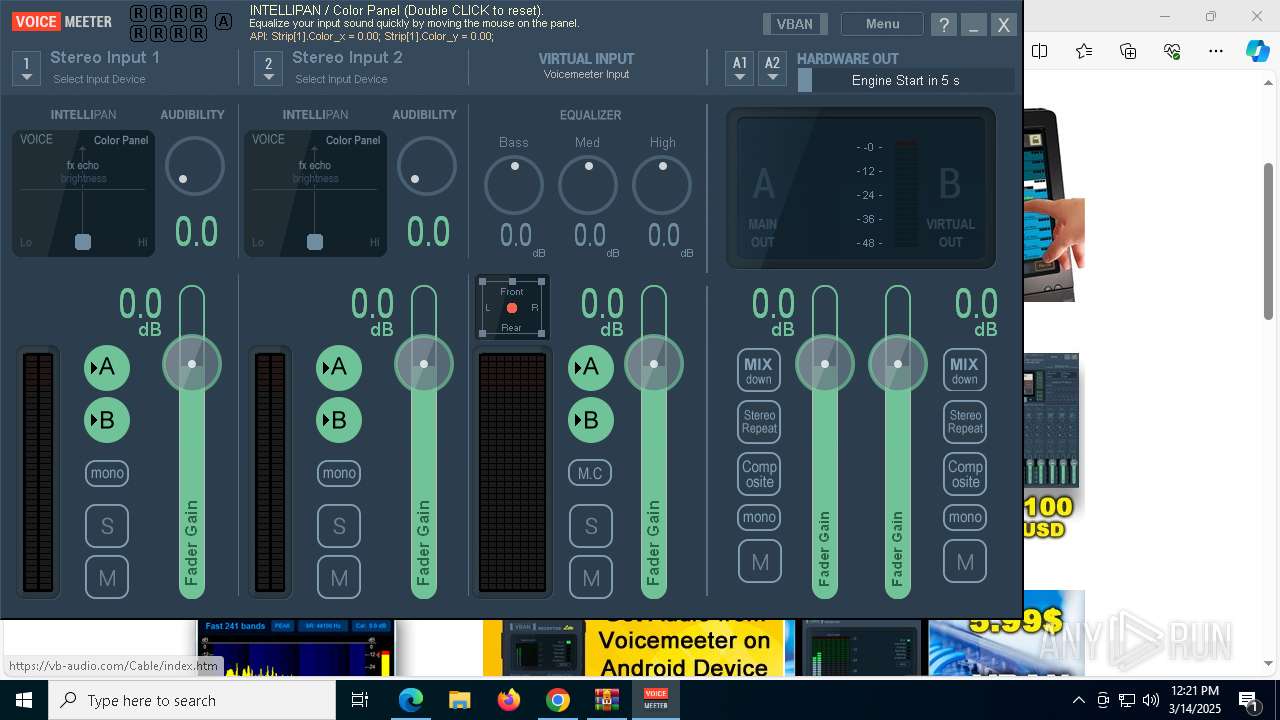Click Main Out A Fader Gain knob
1280x720 pixels.
point(825,364)
